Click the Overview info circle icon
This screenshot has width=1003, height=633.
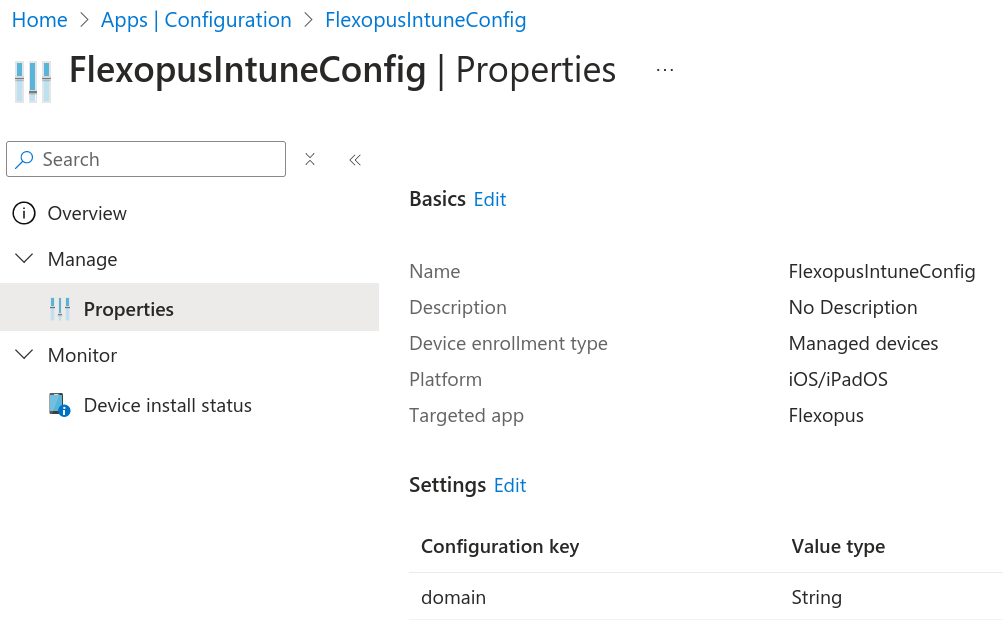24,213
